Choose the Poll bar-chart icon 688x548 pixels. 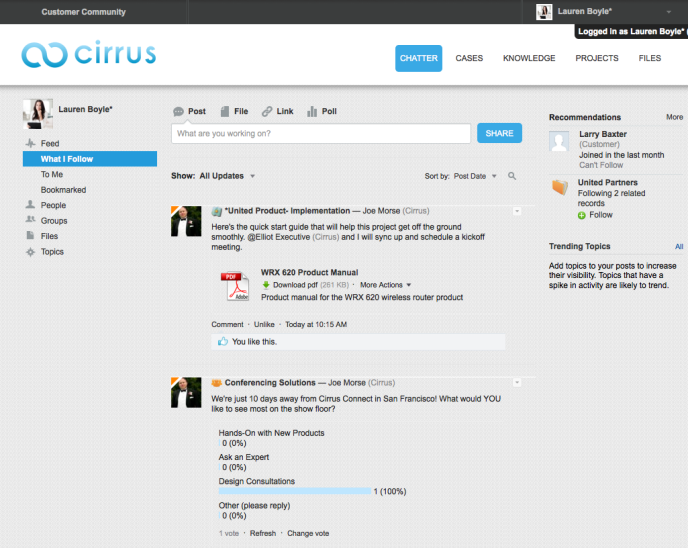(x=312, y=111)
